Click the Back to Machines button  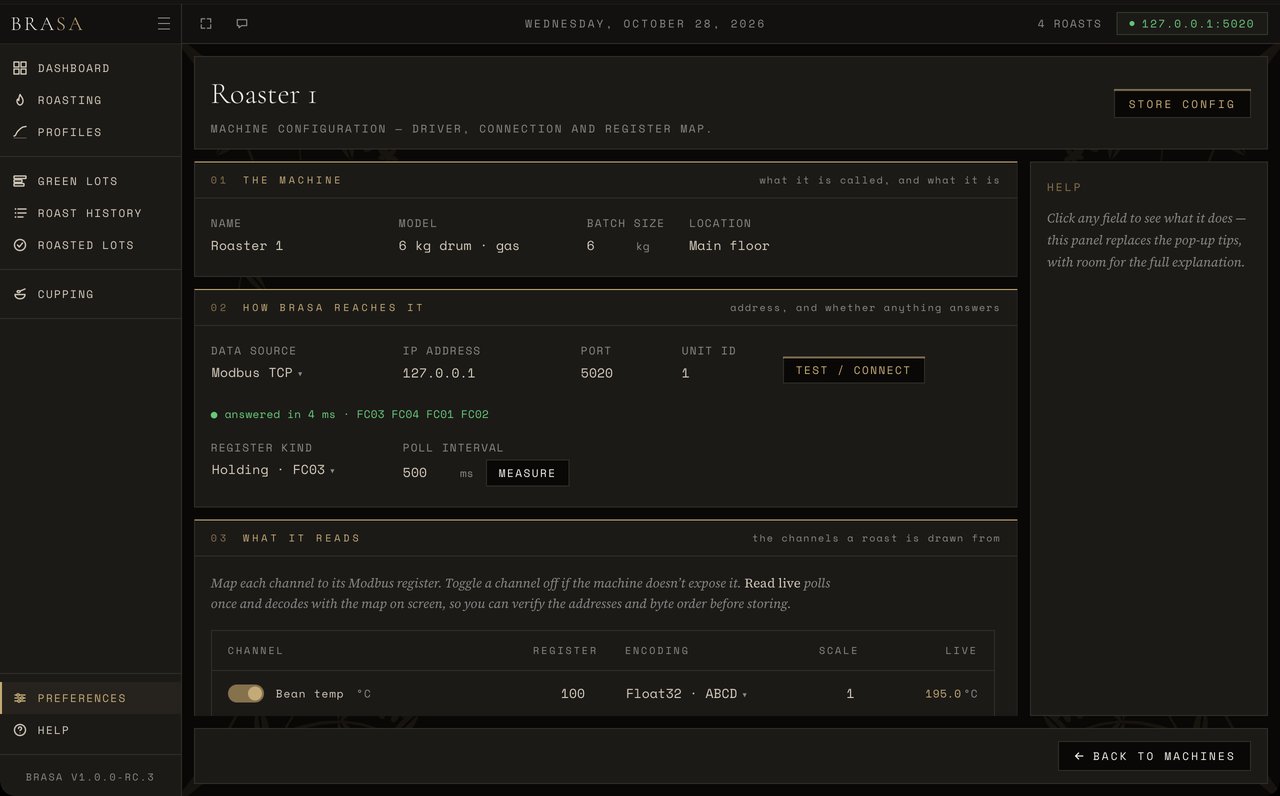[x=1154, y=756]
